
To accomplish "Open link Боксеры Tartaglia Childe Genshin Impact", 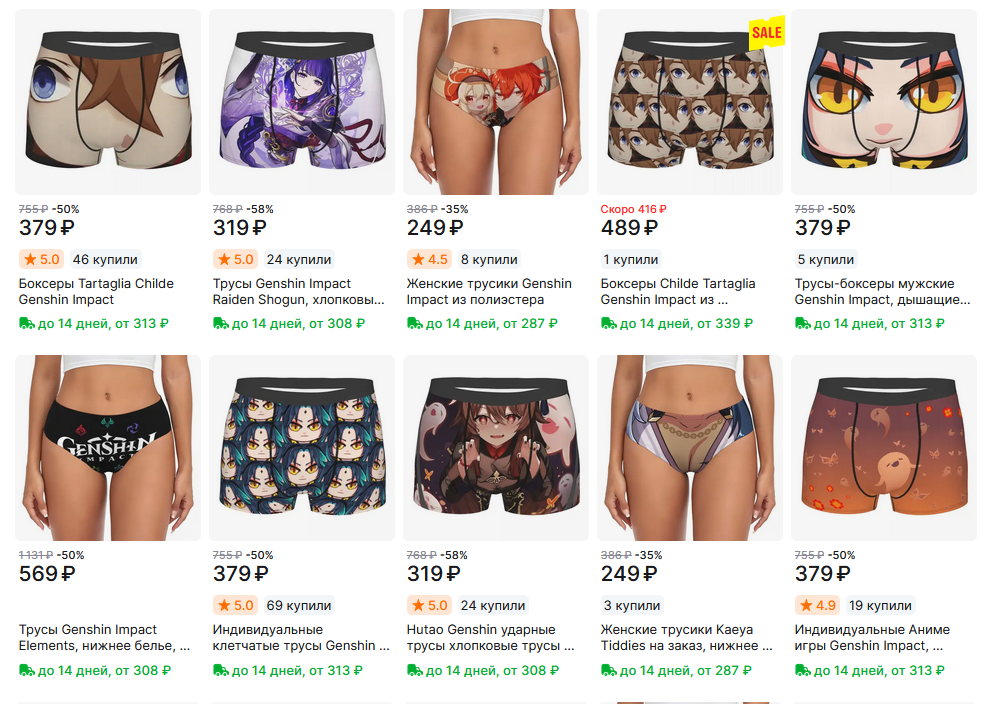I will point(96,291).
